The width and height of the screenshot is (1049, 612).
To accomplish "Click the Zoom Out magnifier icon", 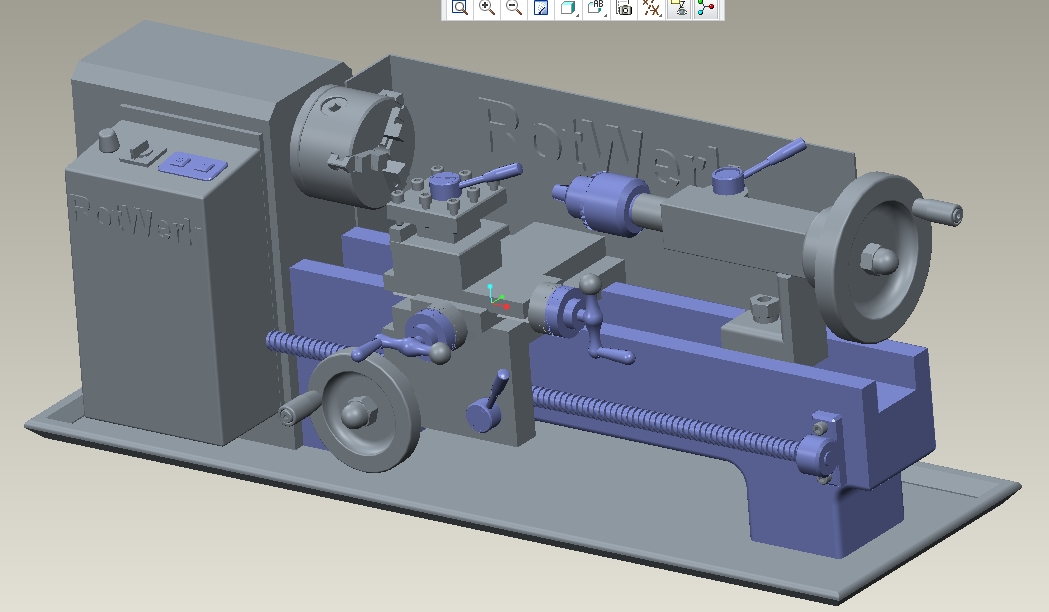I will pos(514,8).
